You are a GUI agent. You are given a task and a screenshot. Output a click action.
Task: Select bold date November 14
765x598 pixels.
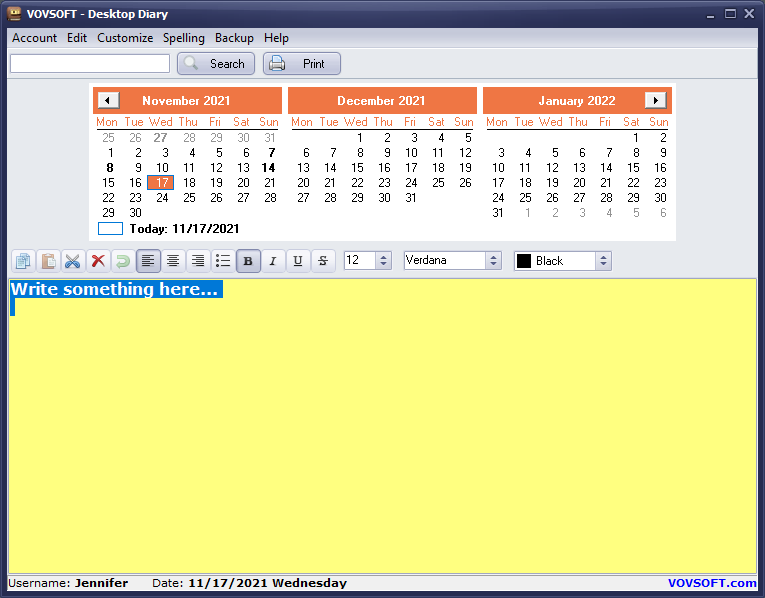coord(268,168)
